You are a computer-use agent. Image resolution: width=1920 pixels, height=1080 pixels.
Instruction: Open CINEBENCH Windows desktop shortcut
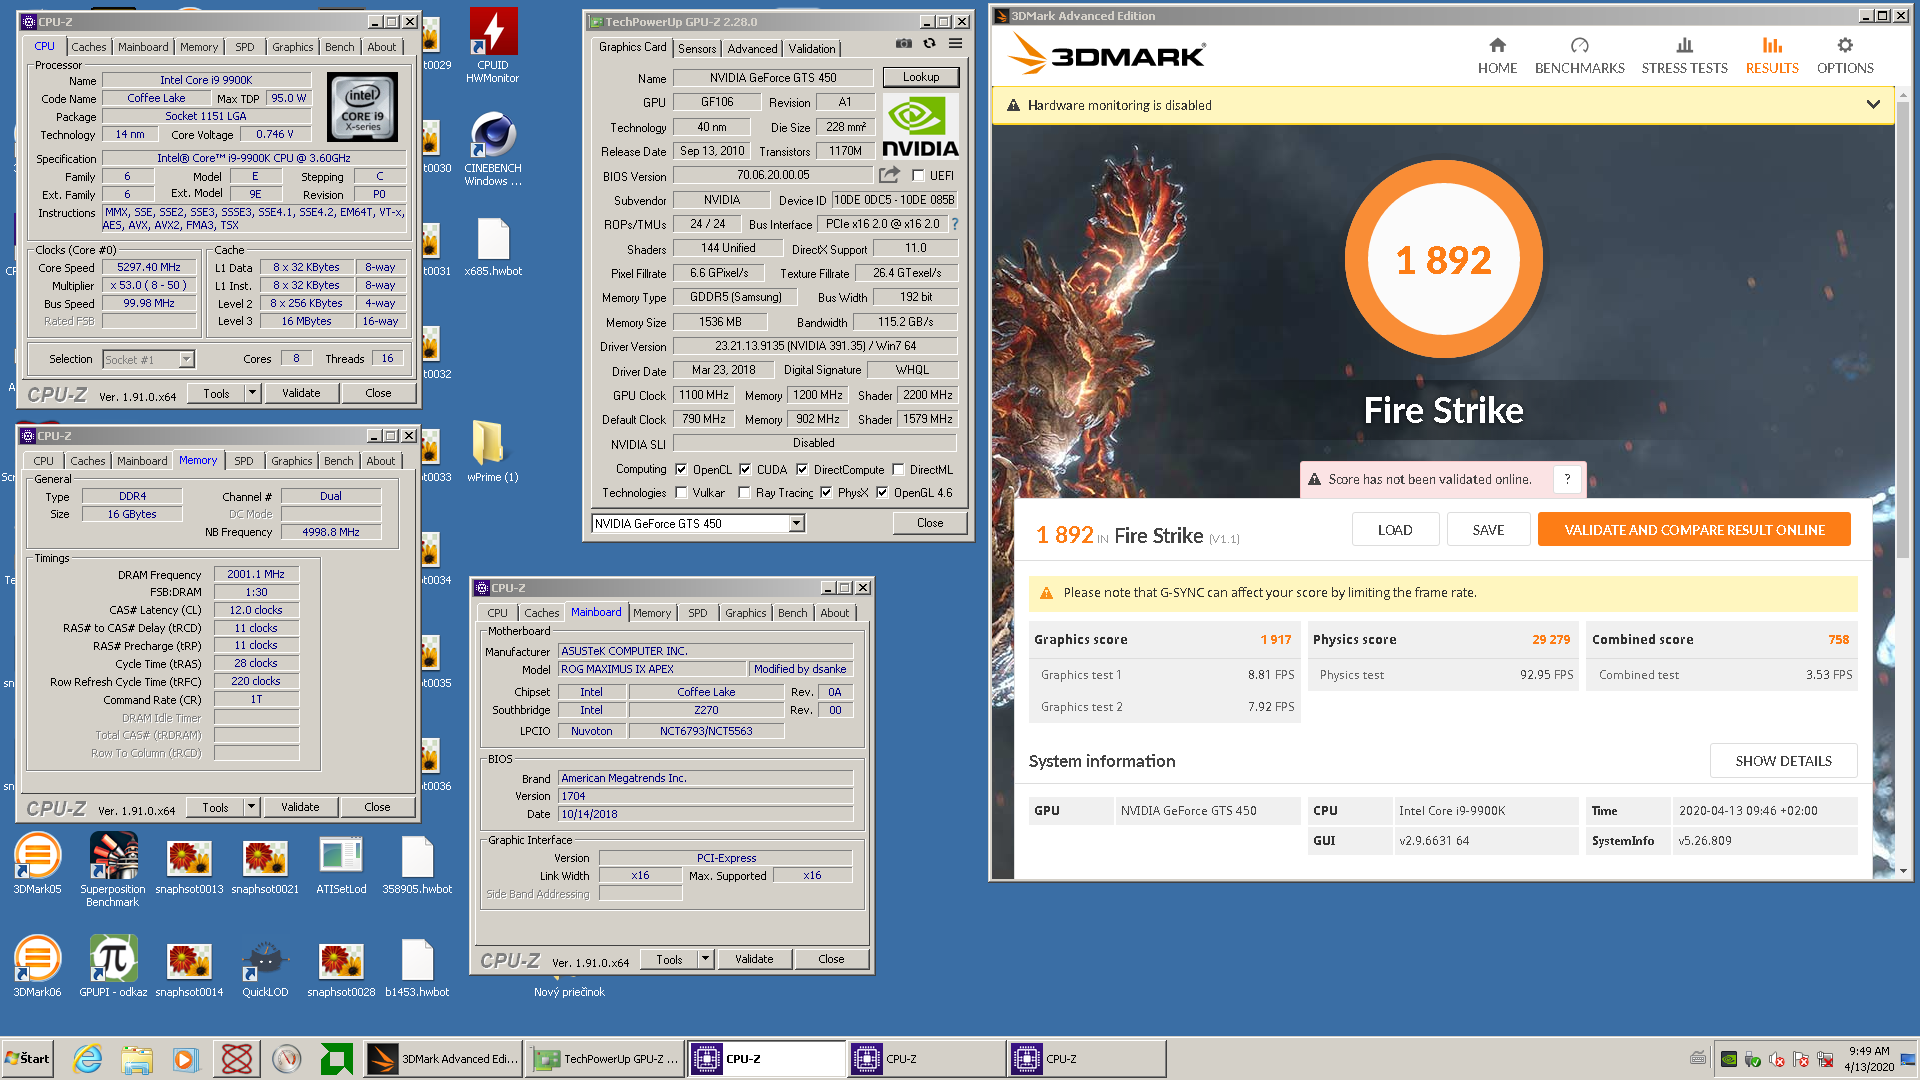click(x=493, y=150)
